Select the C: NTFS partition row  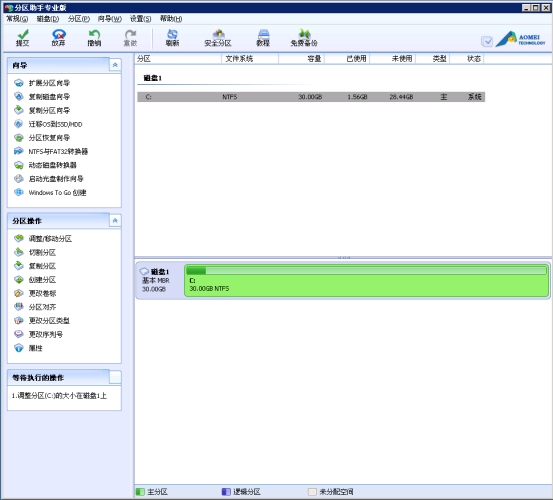[x=311, y=97]
